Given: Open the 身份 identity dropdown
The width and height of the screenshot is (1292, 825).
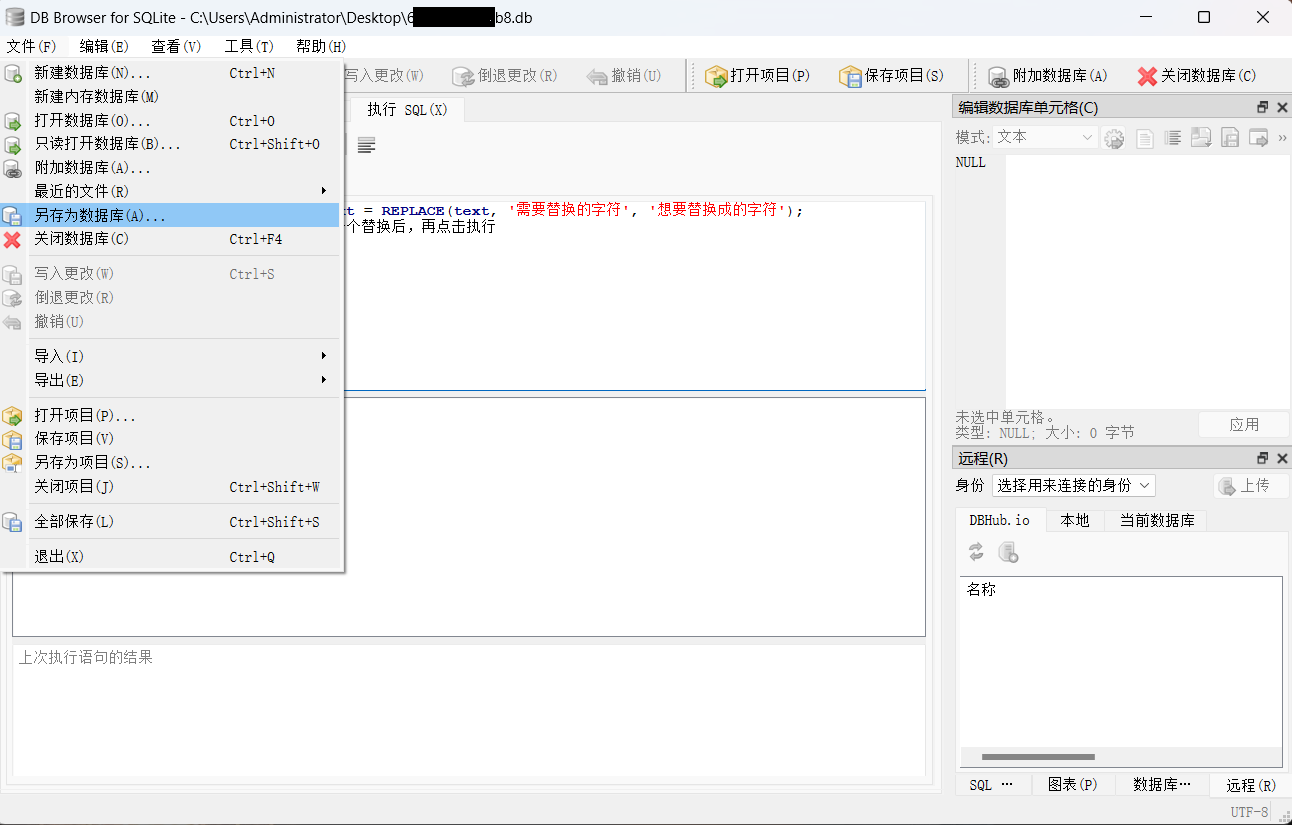Looking at the screenshot, I should pos(1074,485).
